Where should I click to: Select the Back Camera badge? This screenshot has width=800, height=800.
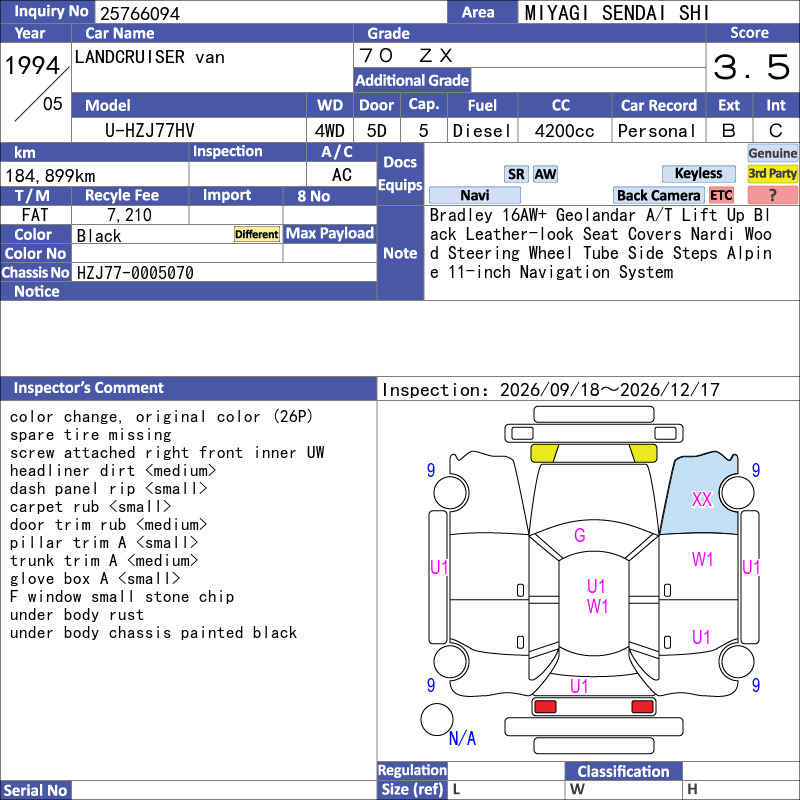[x=658, y=195]
